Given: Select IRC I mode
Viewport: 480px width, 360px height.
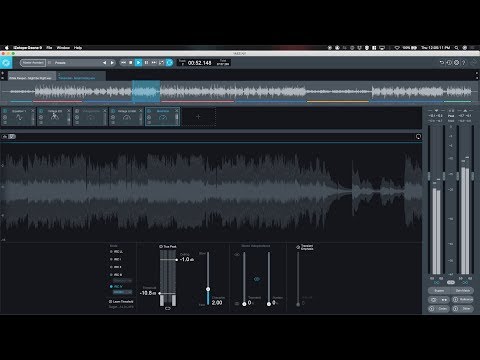Looking at the screenshot, I should (116, 259).
